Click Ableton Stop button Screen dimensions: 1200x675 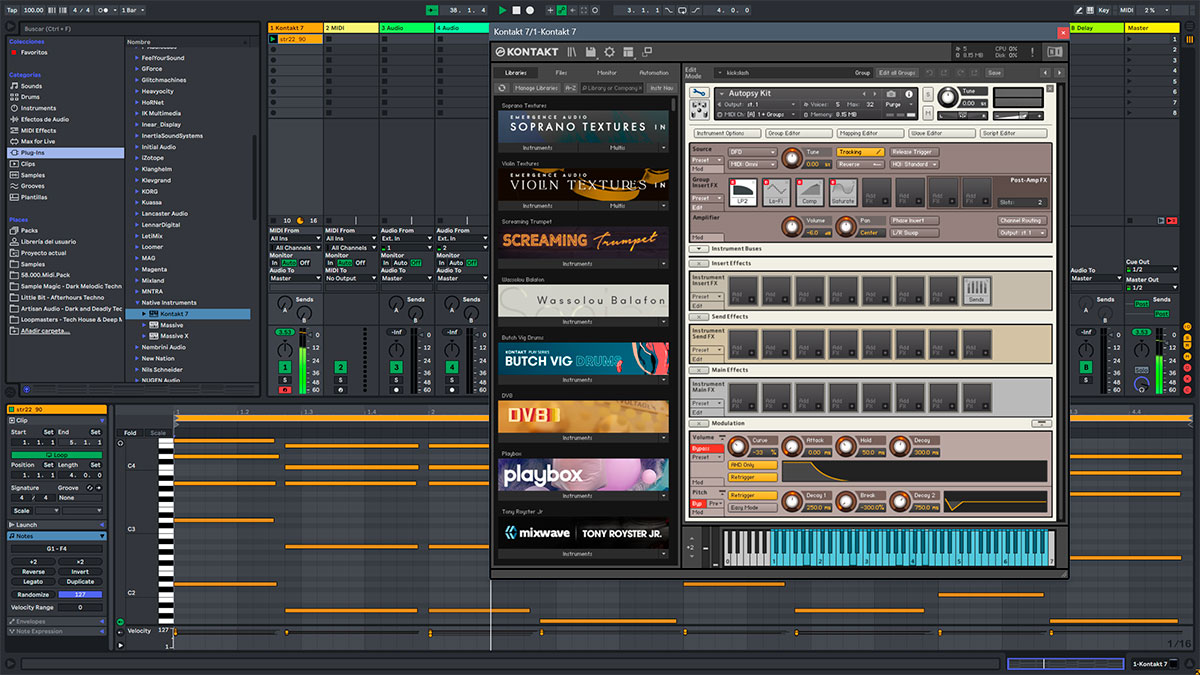point(516,10)
